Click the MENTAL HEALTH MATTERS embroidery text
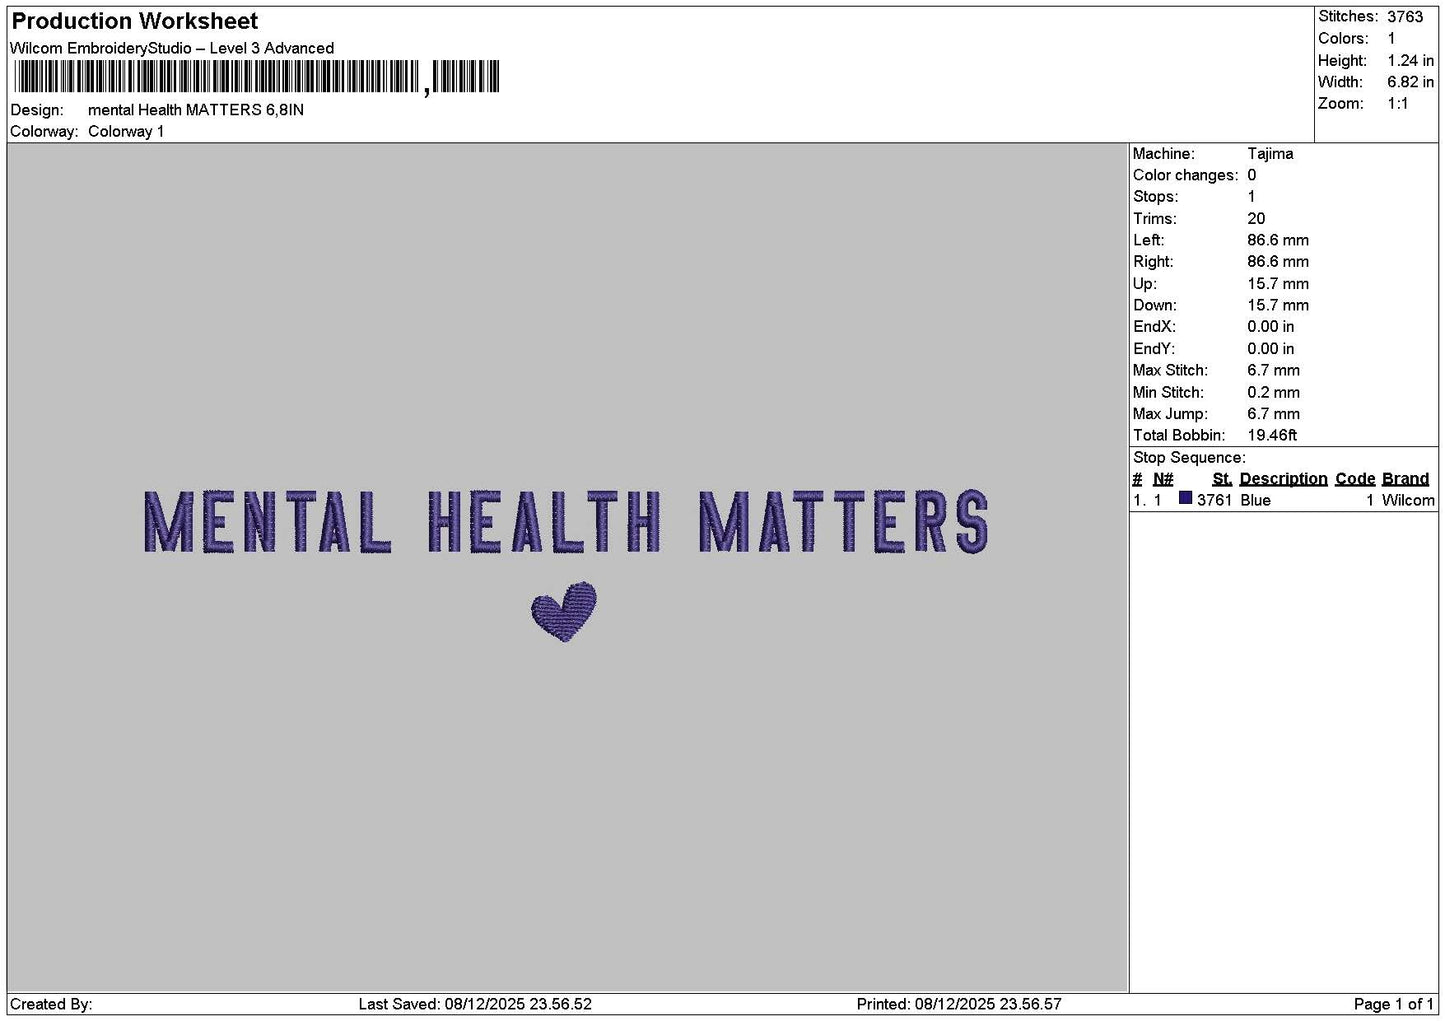1445x1021 pixels. pos(566,521)
